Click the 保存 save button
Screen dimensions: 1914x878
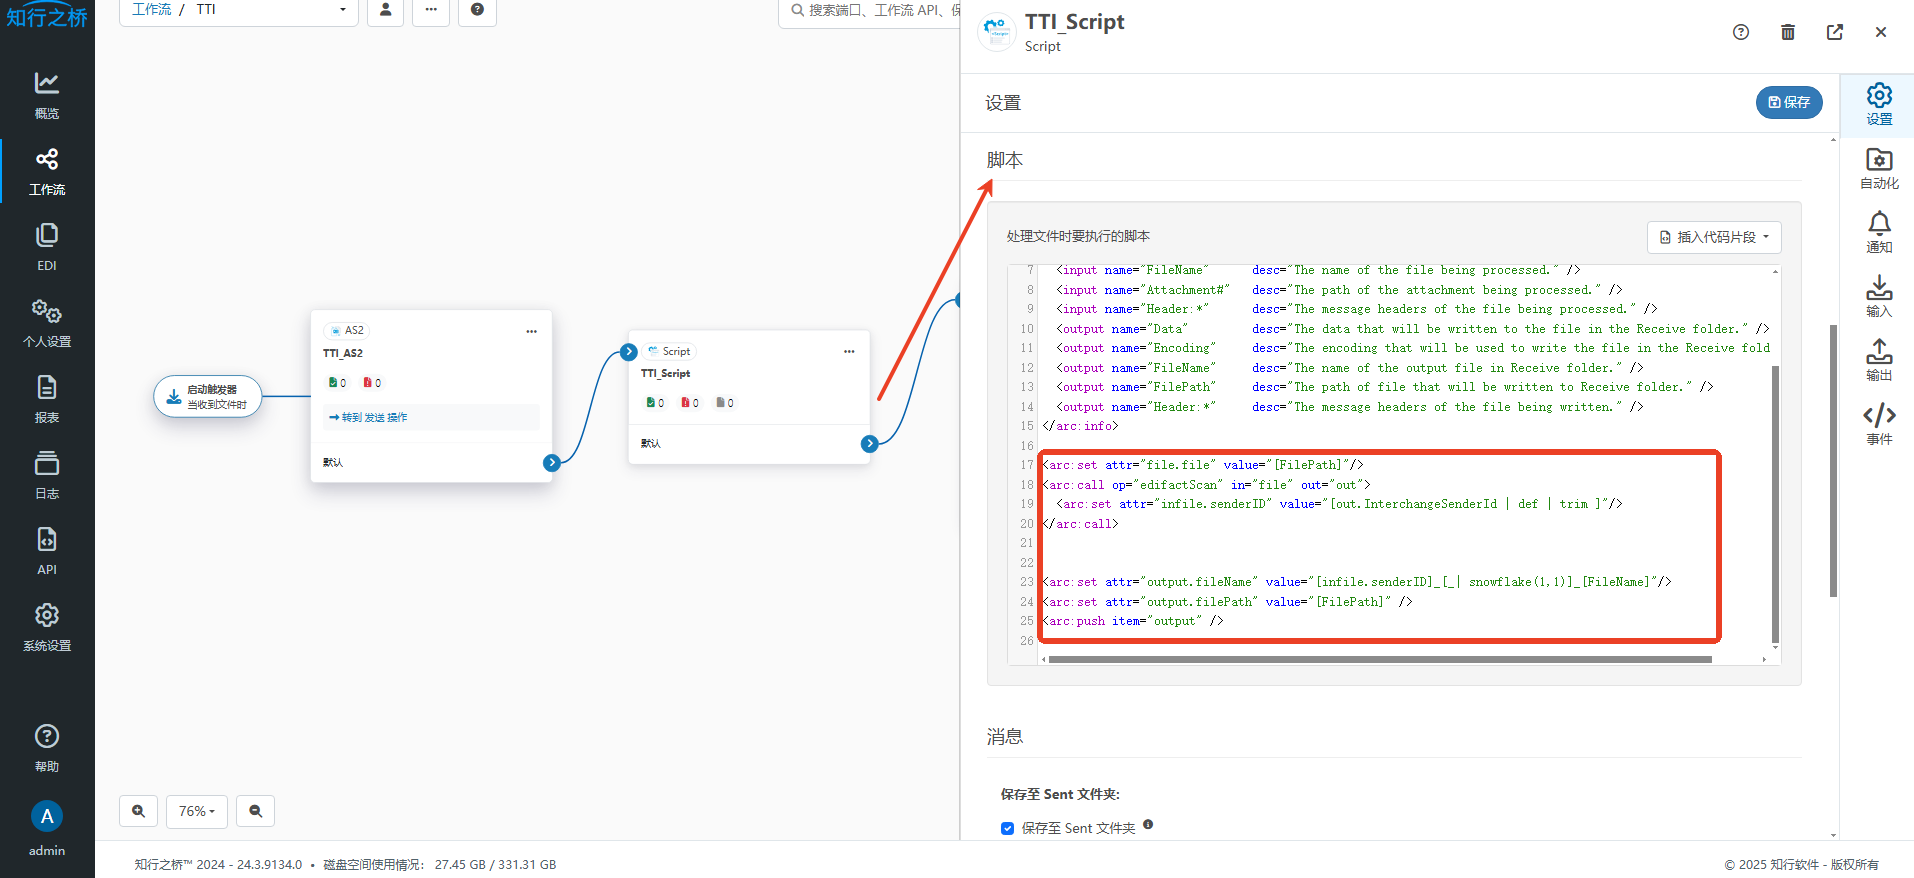coord(1789,102)
